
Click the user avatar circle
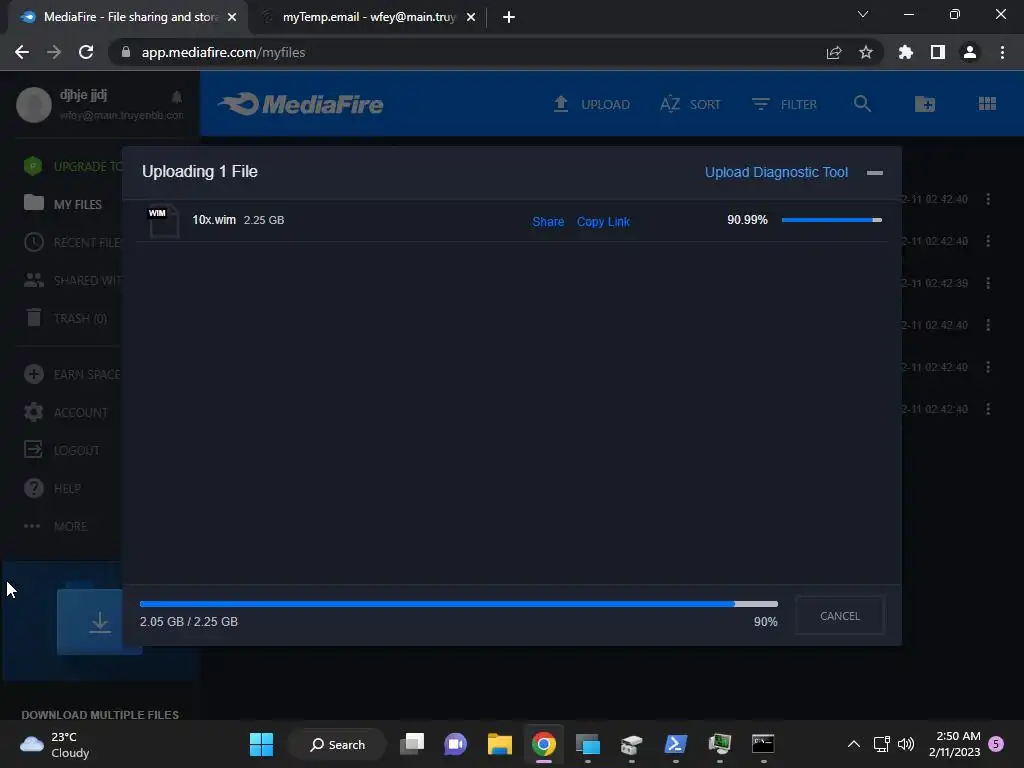pyautogui.click(x=34, y=104)
